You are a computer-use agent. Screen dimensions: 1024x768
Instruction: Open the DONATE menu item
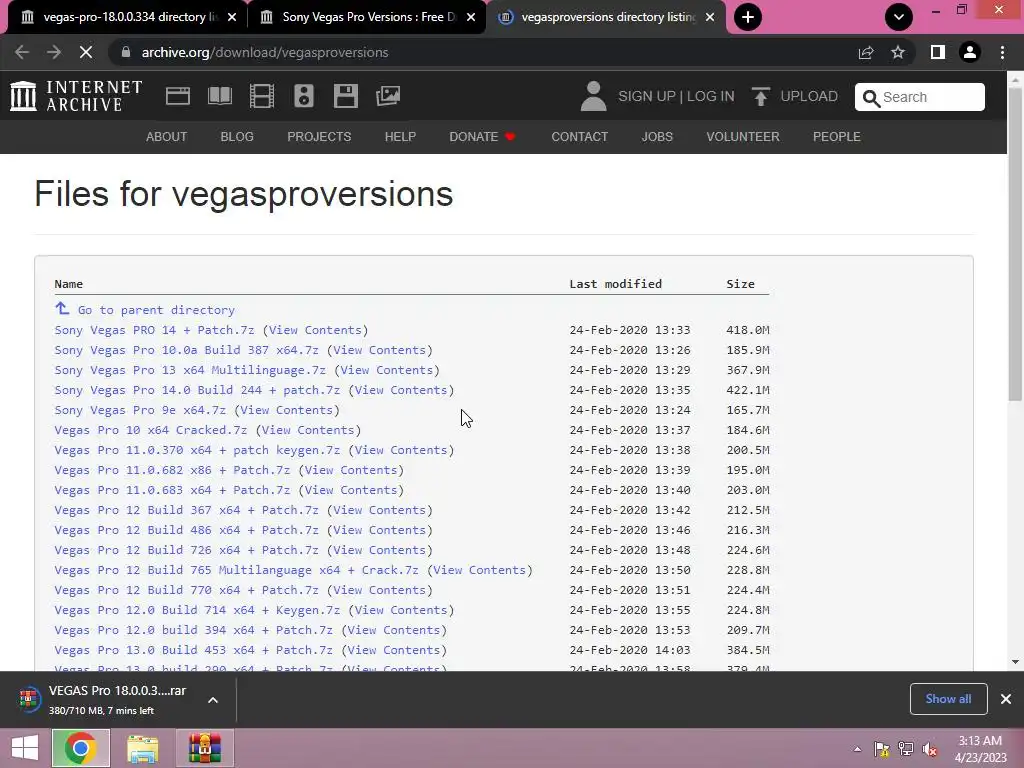click(483, 136)
